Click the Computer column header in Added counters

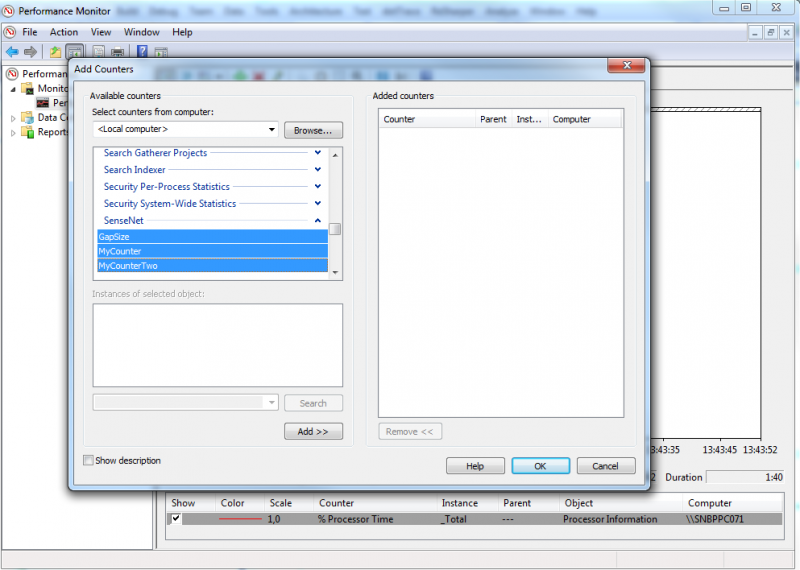click(x=585, y=119)
